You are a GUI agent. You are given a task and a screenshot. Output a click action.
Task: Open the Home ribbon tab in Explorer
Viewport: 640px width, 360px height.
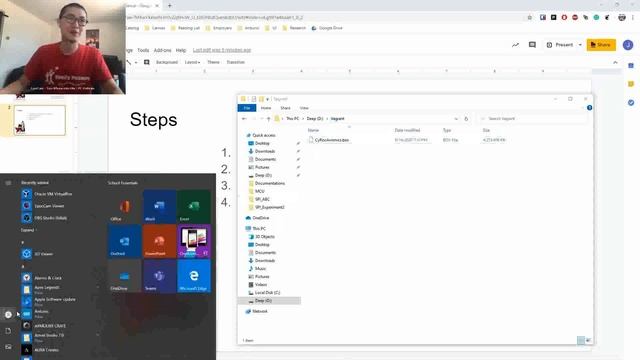(266, 108)
